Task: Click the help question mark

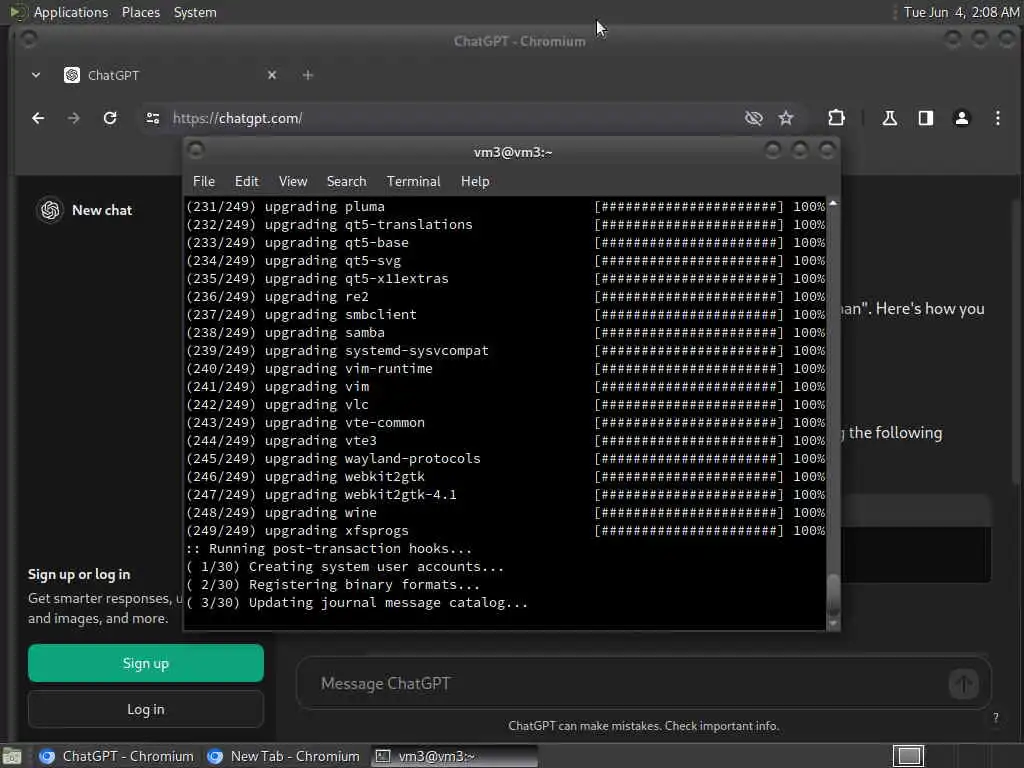Action: pyautogui.click(x=995, y=718)
